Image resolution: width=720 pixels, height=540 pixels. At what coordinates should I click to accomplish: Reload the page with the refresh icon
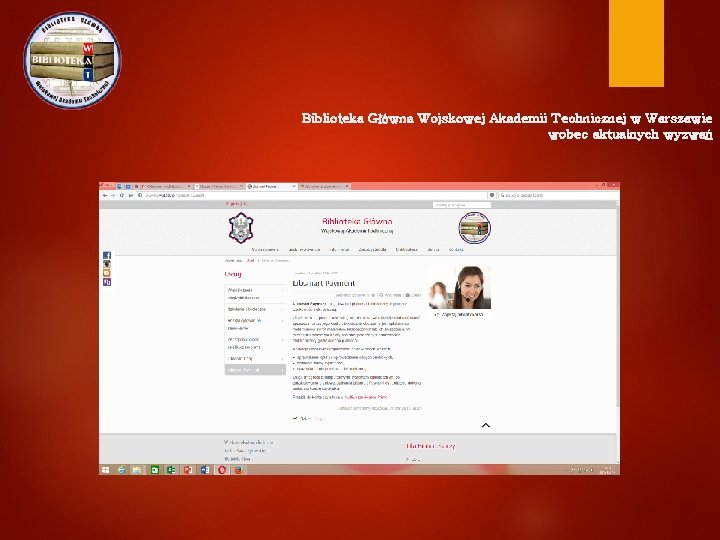pyautogui.click(x=122, y=195)
